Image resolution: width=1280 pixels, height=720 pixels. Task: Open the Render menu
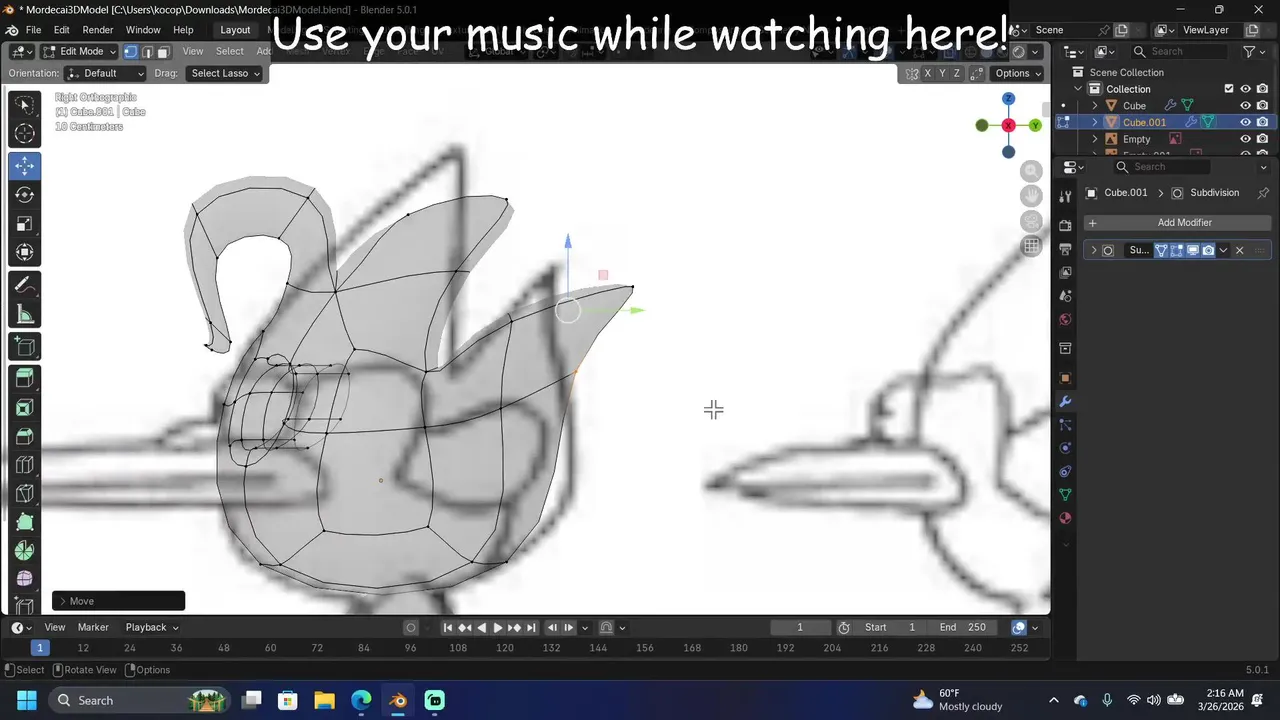point(97,30)
